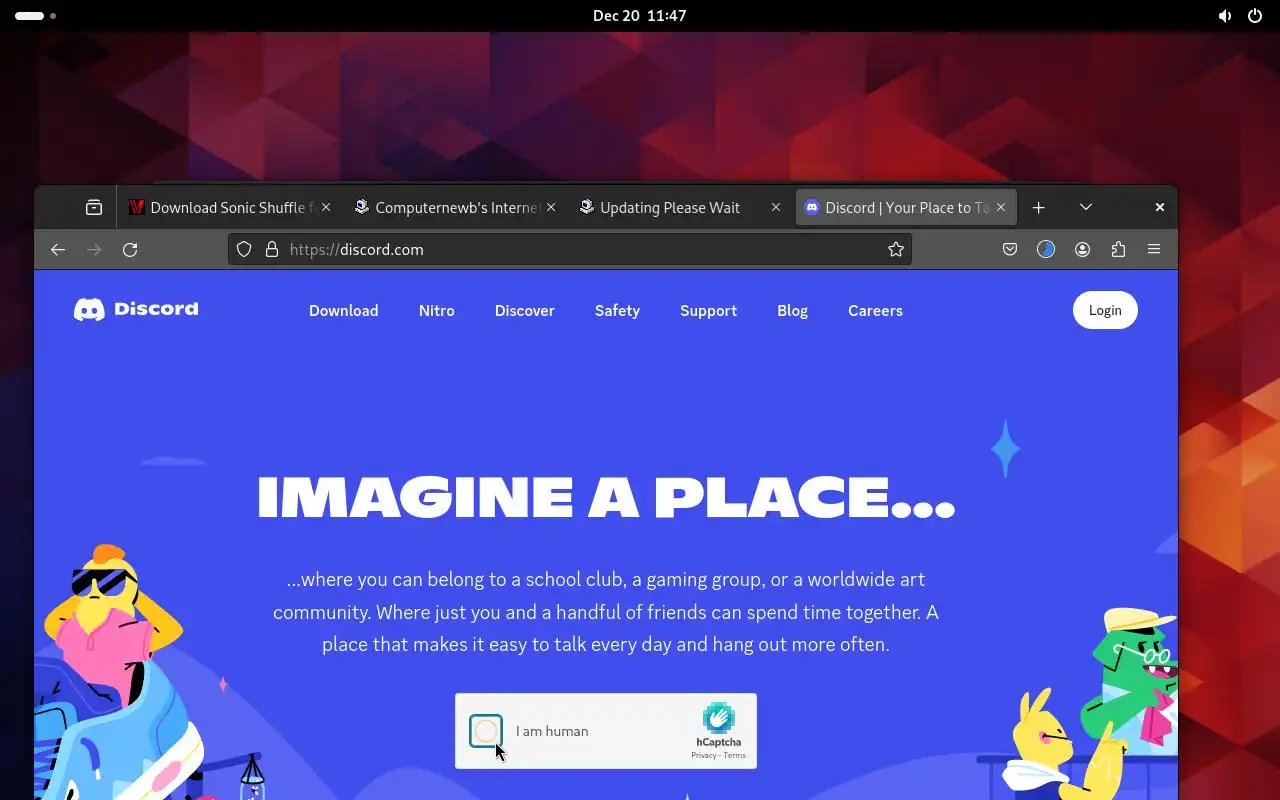The image size is (1280, 800).
Task: Open the Firefox hamburger menu
Action: (1154, 249)
